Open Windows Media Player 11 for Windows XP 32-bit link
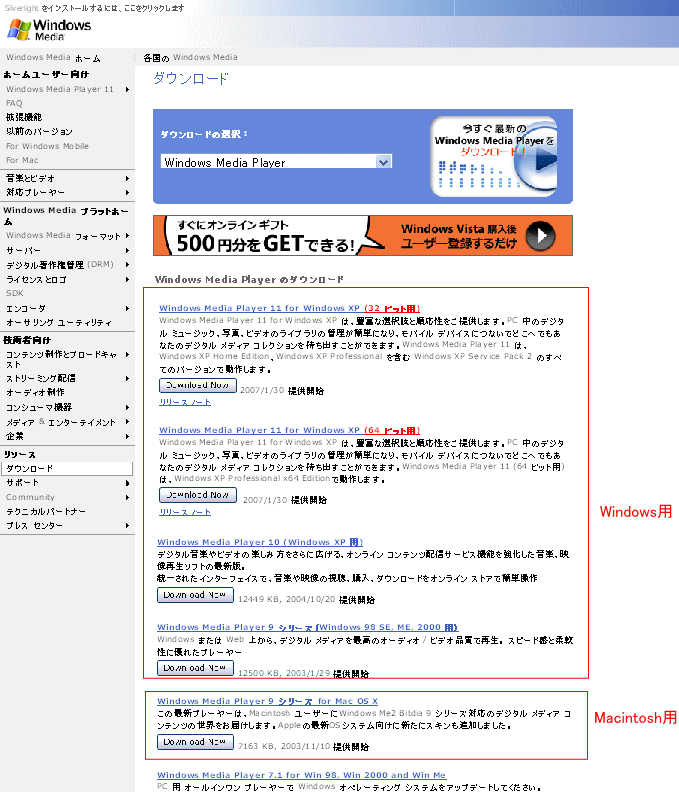 tap(289, 308)
